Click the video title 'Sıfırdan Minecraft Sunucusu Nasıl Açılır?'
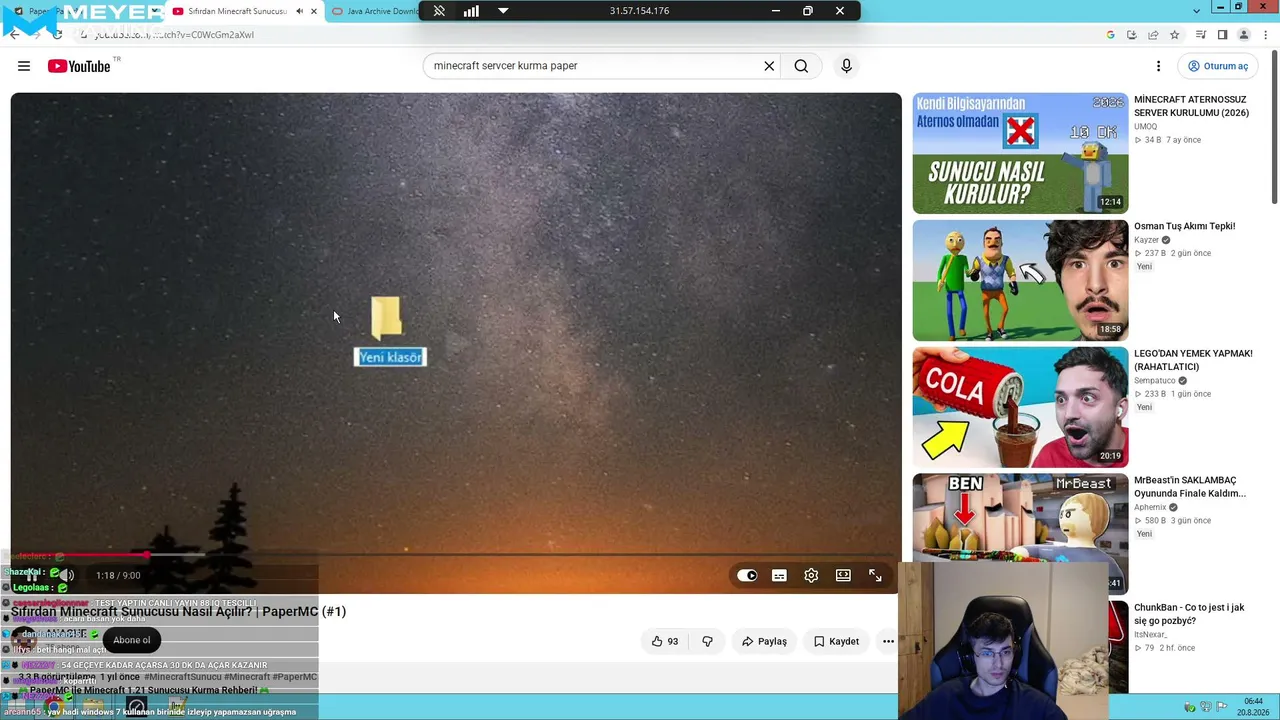The width and height of the screenshot is (1280, 720). (x=178, y=612)
